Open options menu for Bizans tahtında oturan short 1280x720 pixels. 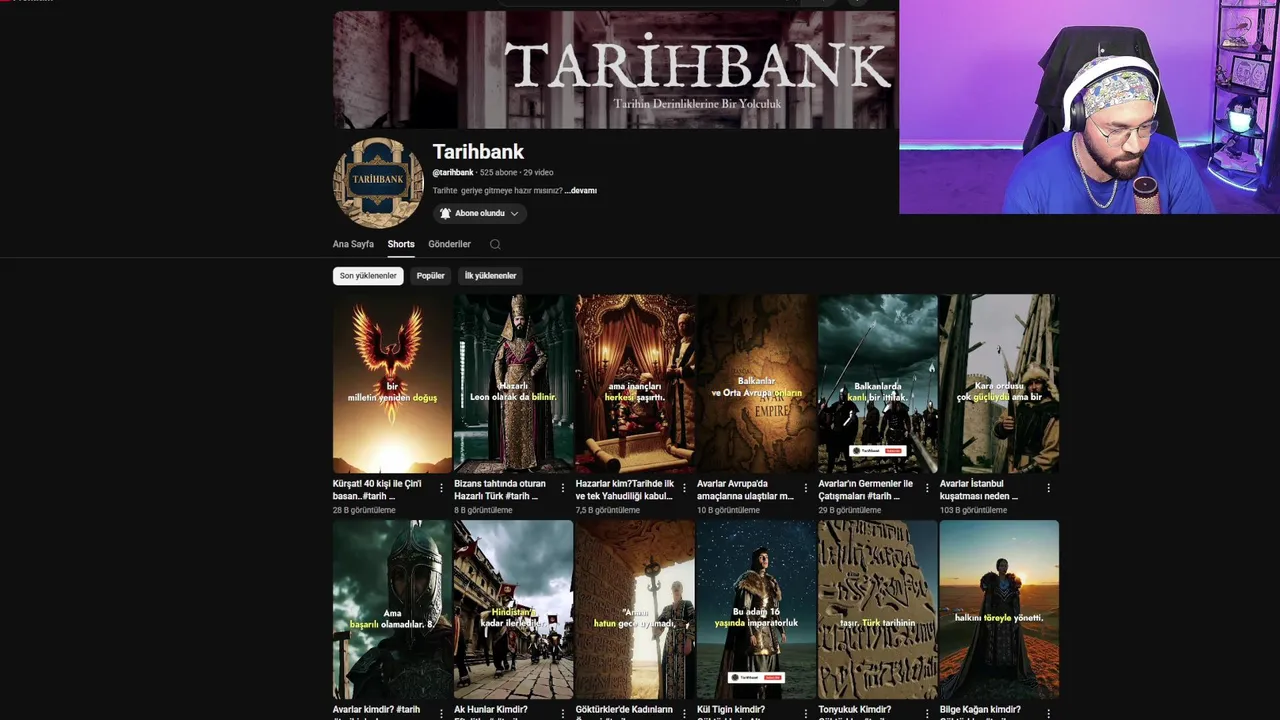click(562, 488)
